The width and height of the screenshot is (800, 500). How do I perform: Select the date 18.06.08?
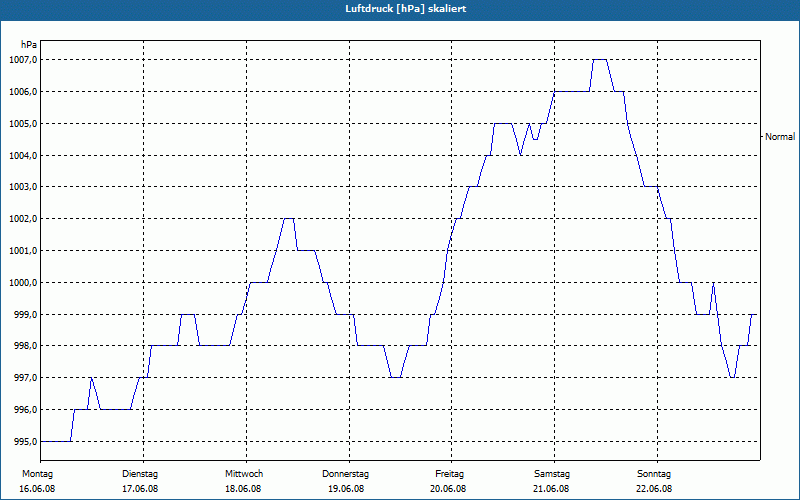[243, 489]
